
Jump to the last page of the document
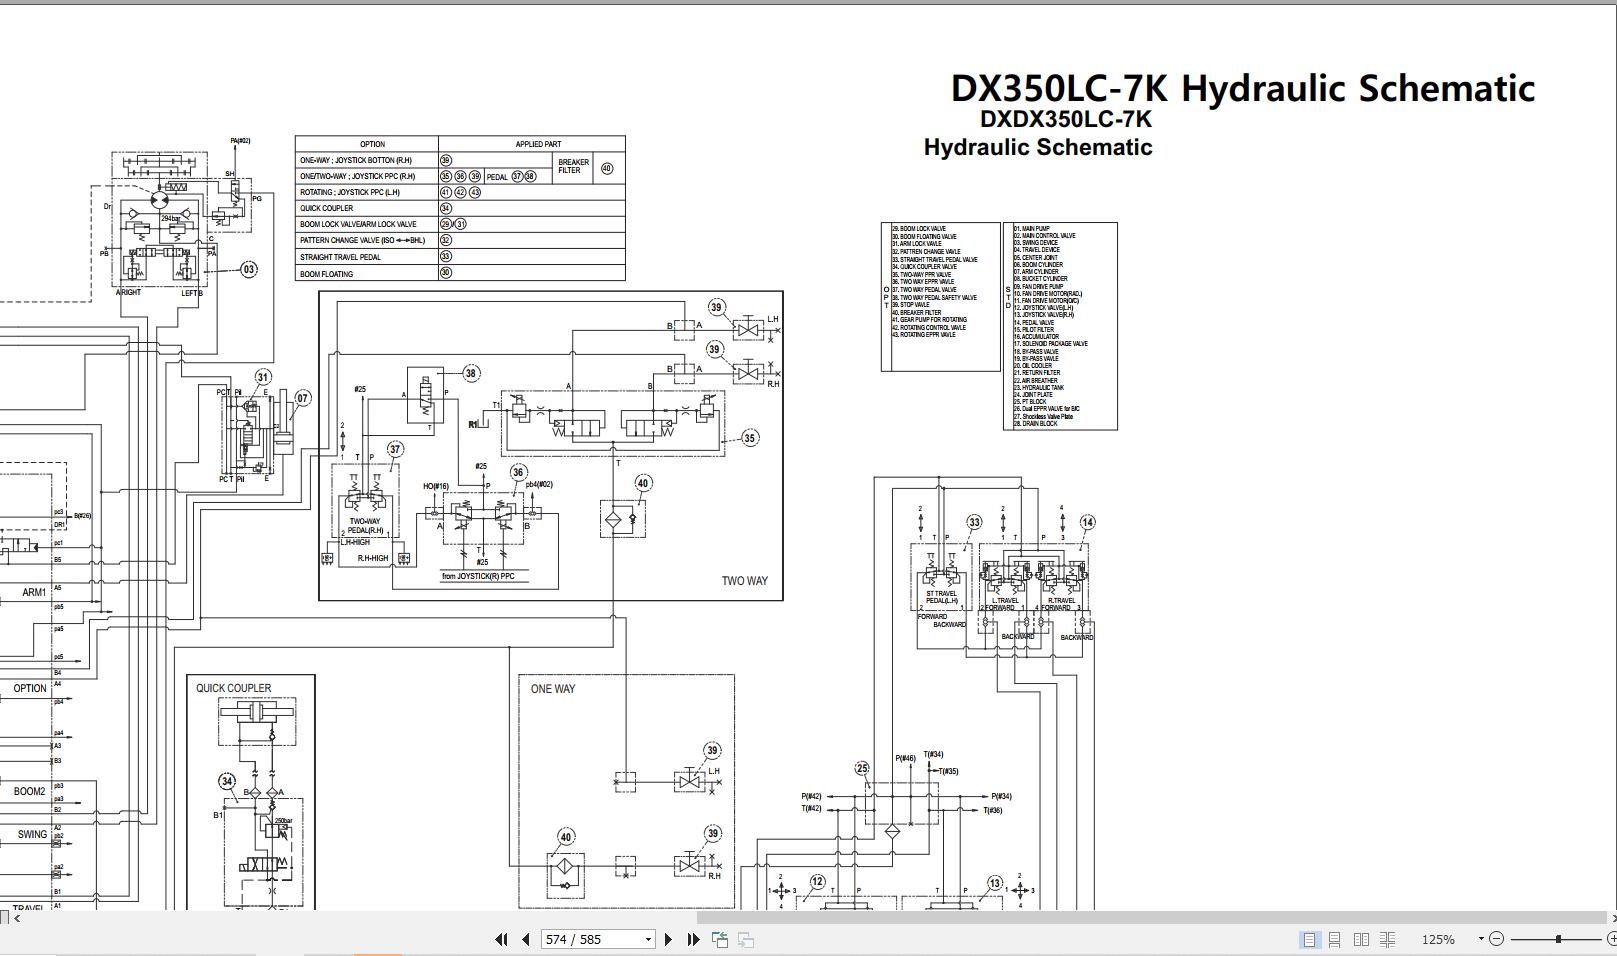coord(692,939)
